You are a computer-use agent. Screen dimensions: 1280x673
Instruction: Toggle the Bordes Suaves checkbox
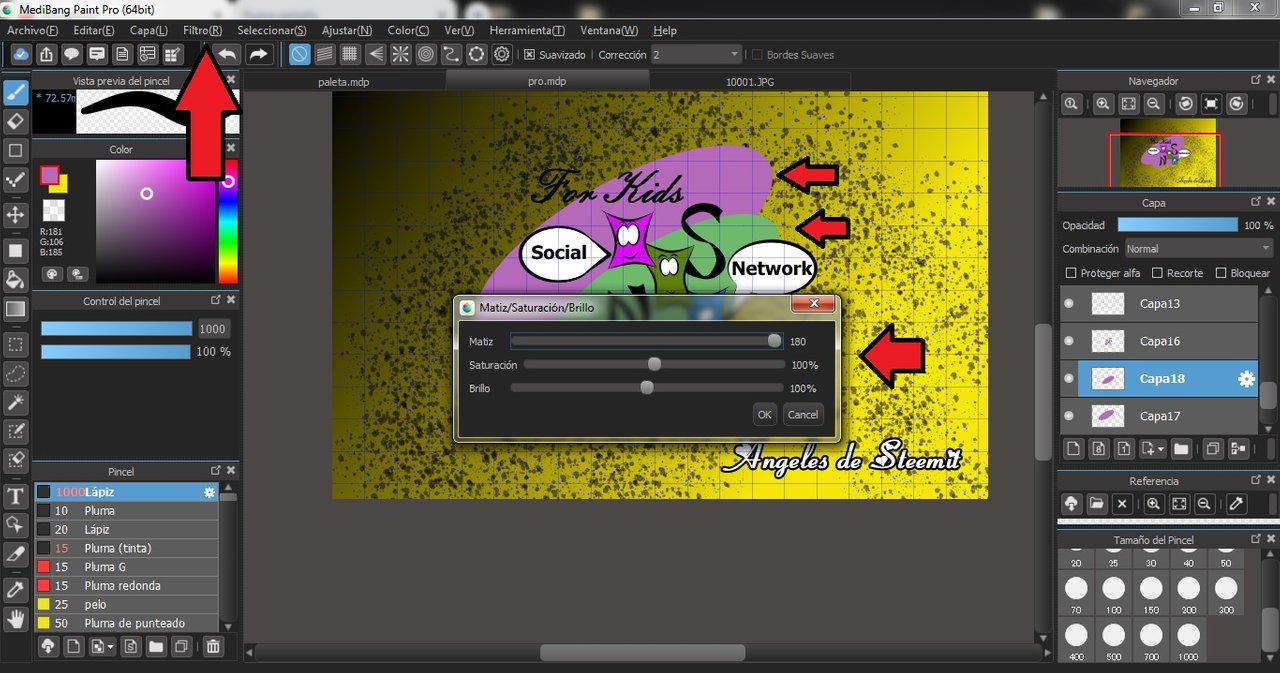pos(757,55)
